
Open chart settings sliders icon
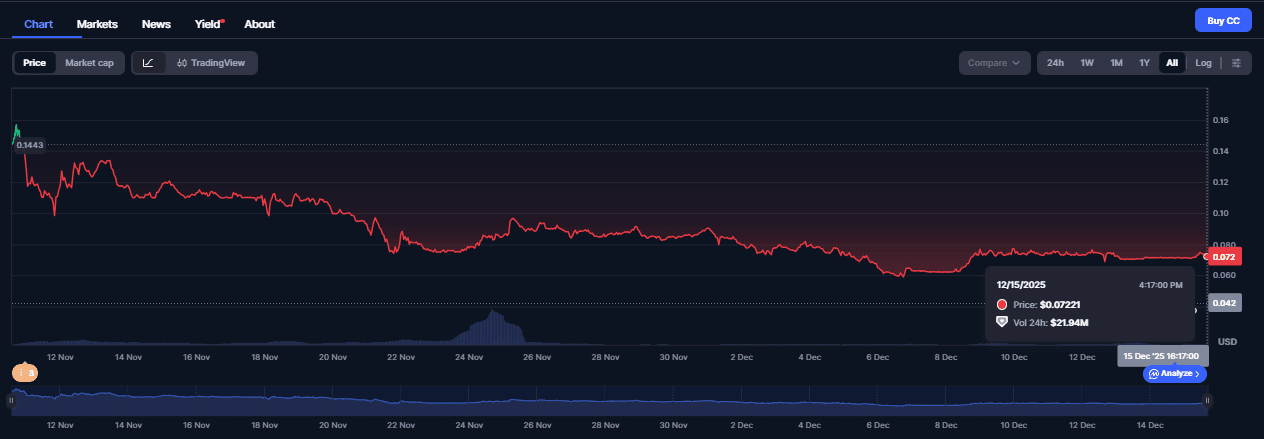[1236, 63]
